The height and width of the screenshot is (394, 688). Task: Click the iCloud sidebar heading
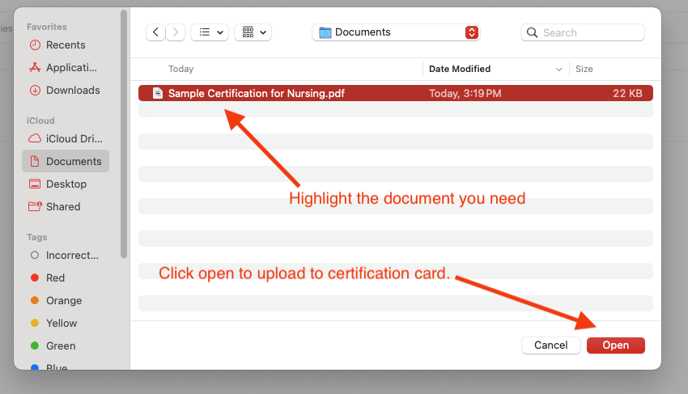click(40, 121)
